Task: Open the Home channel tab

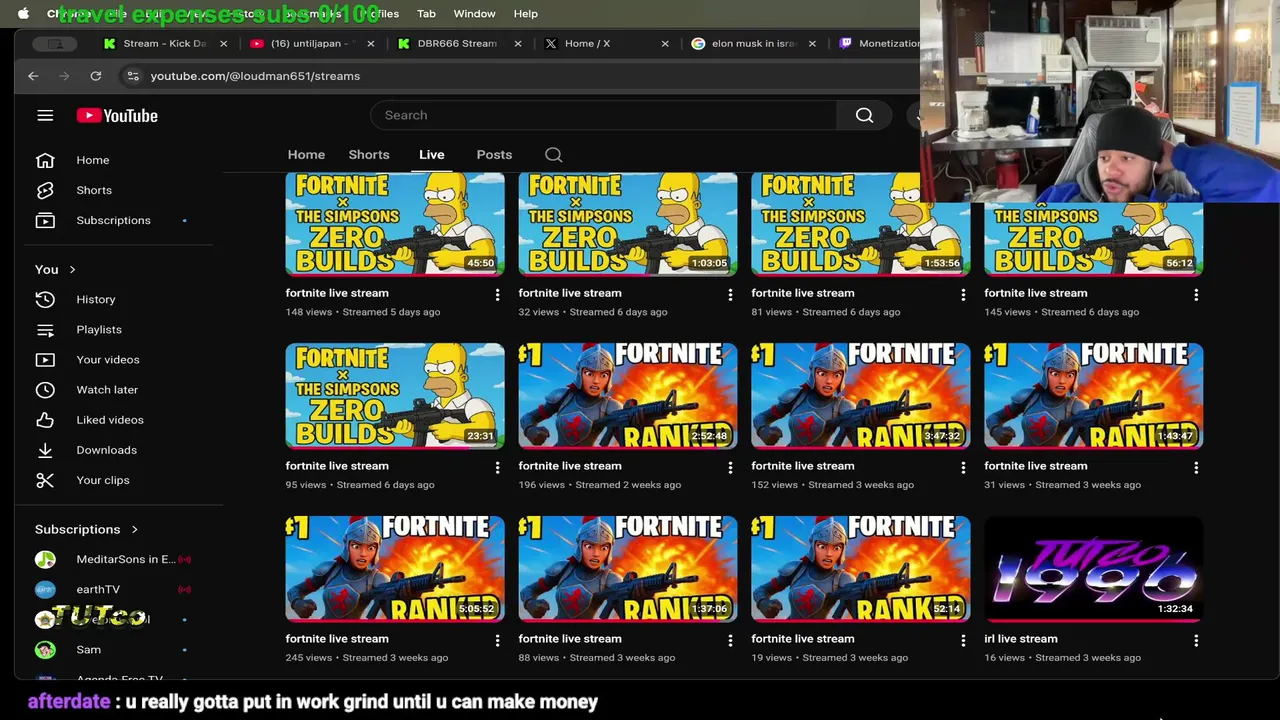Action: pos(306,155)
